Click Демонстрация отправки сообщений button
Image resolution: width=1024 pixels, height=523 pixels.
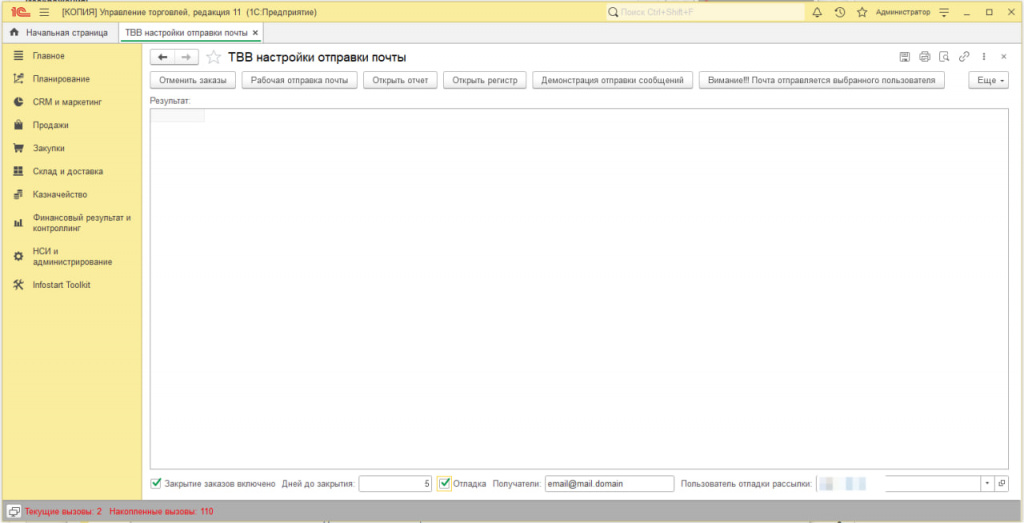coord(613,80)
